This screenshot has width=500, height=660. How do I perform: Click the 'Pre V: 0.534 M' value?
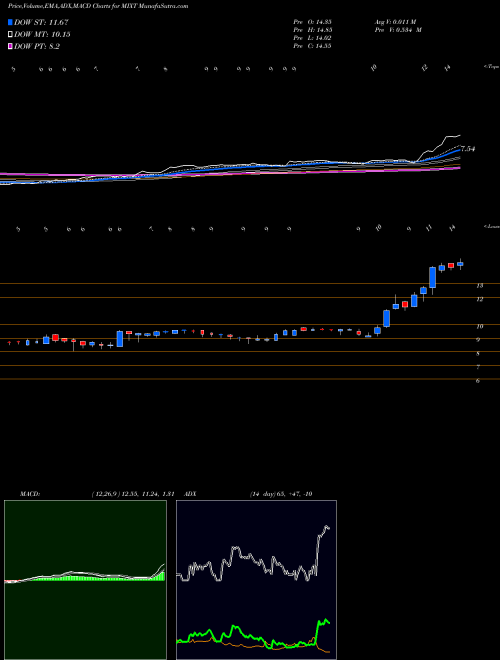pyautogui.click(x=398, y=30)
